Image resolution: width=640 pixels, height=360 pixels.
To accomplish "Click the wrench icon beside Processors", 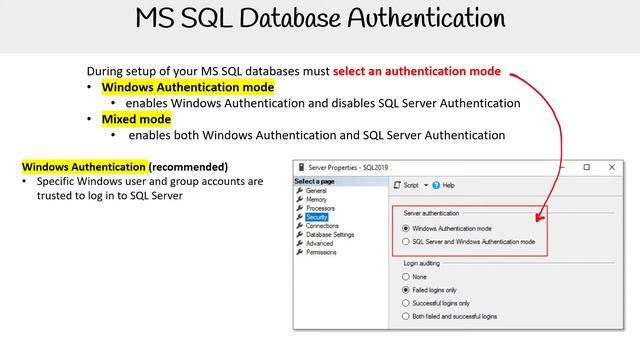I will click(x=300, y=208).
